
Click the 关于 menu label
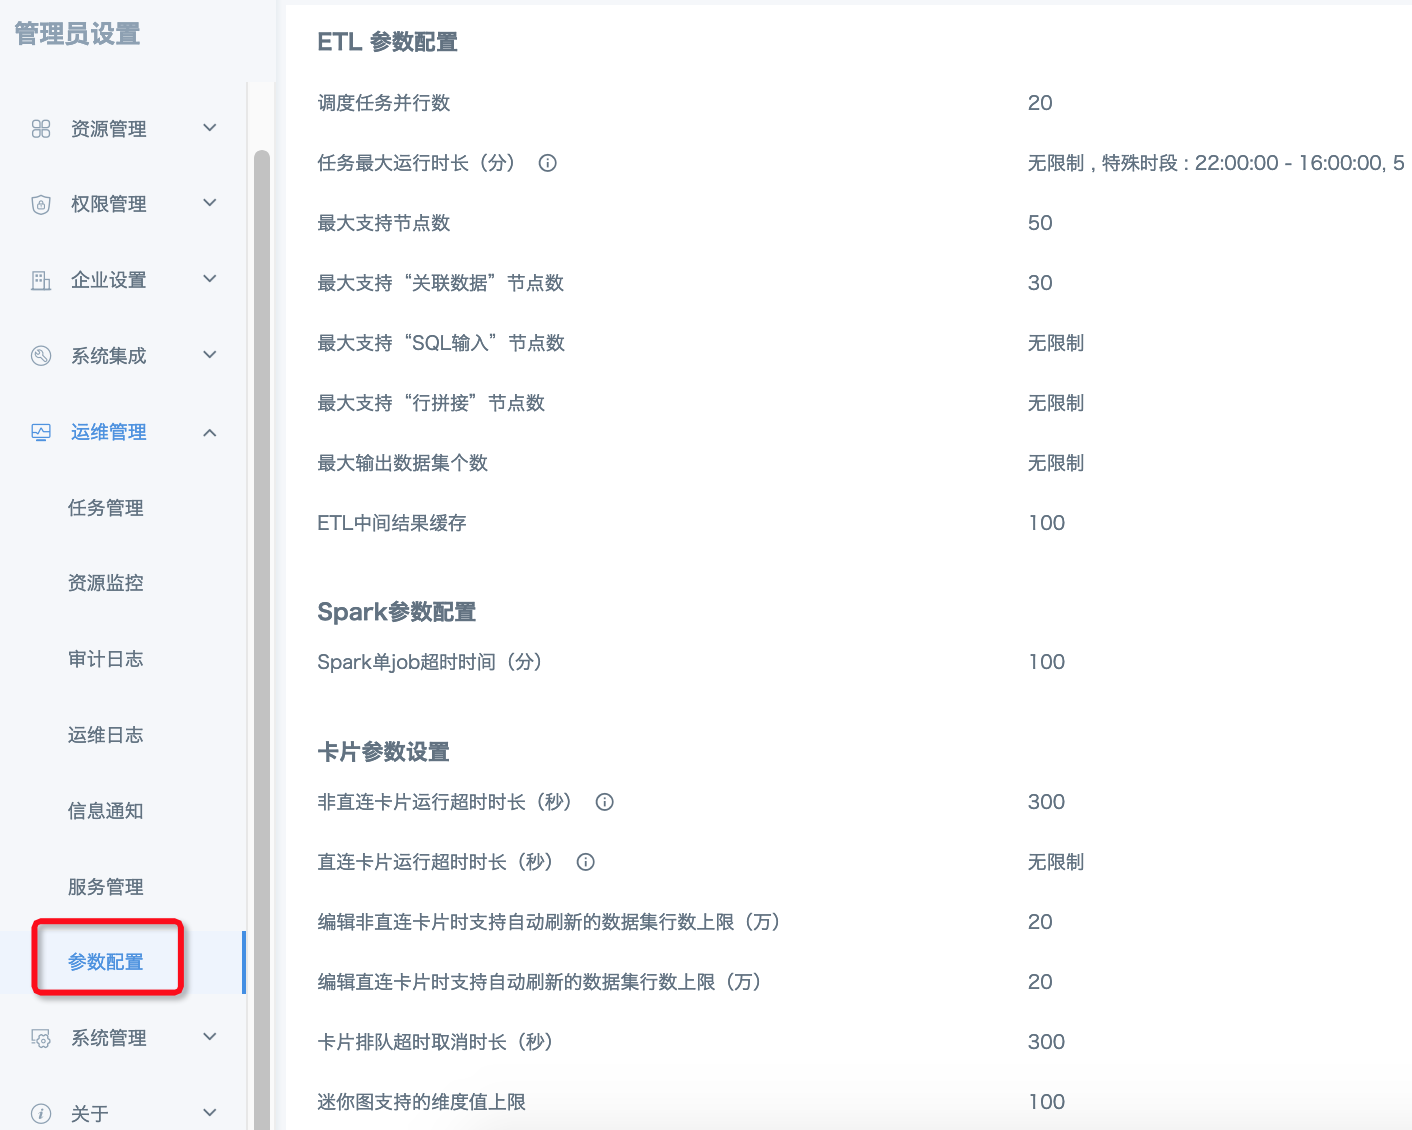(x=90, y=1114)
